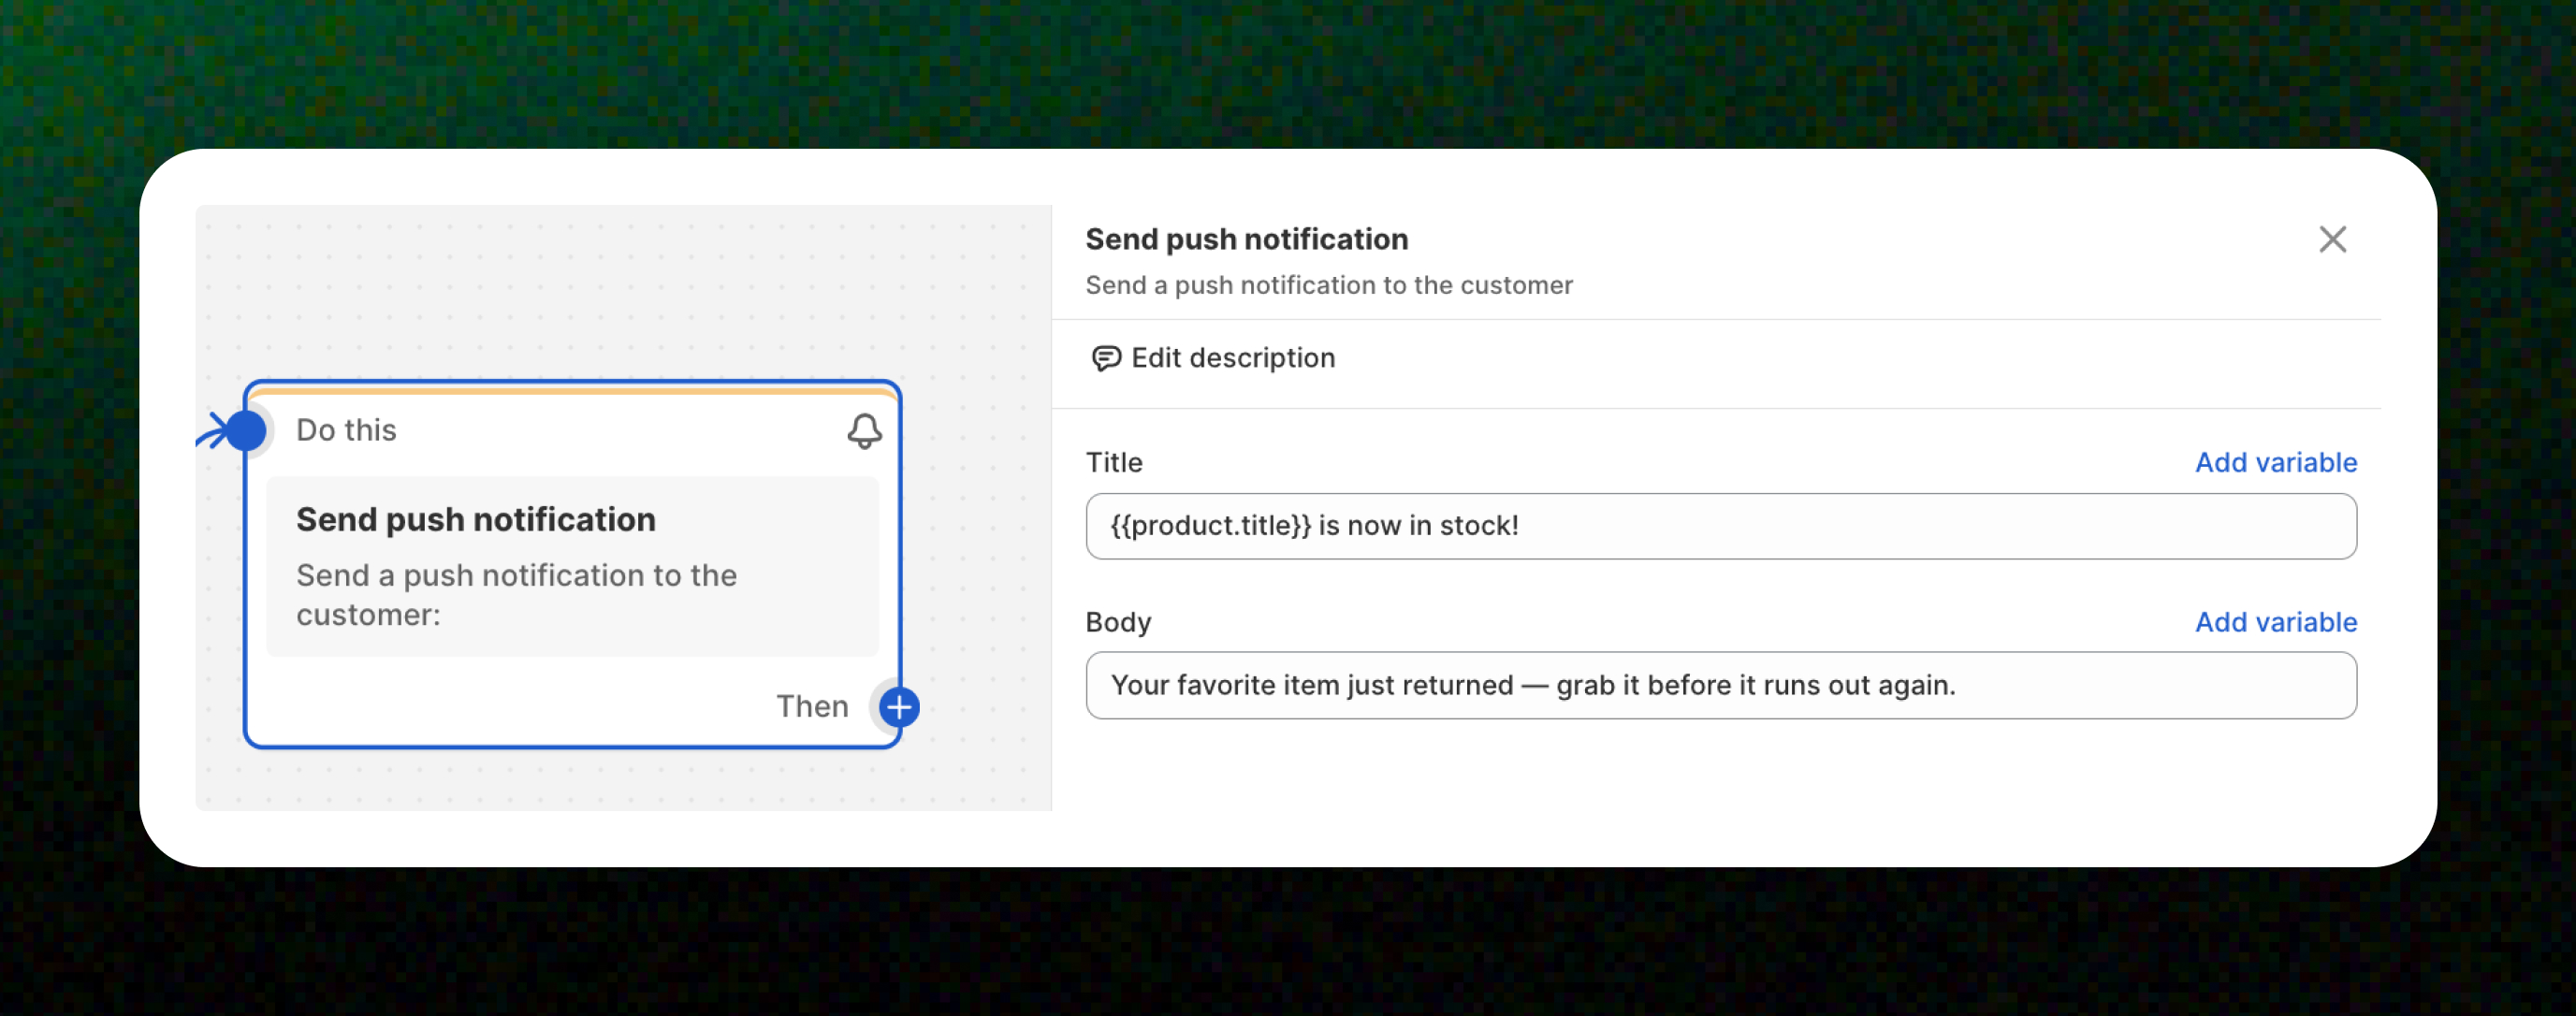Click the Then label on the card
The height and width of the screenshot is (1016, 2576).
811,706
